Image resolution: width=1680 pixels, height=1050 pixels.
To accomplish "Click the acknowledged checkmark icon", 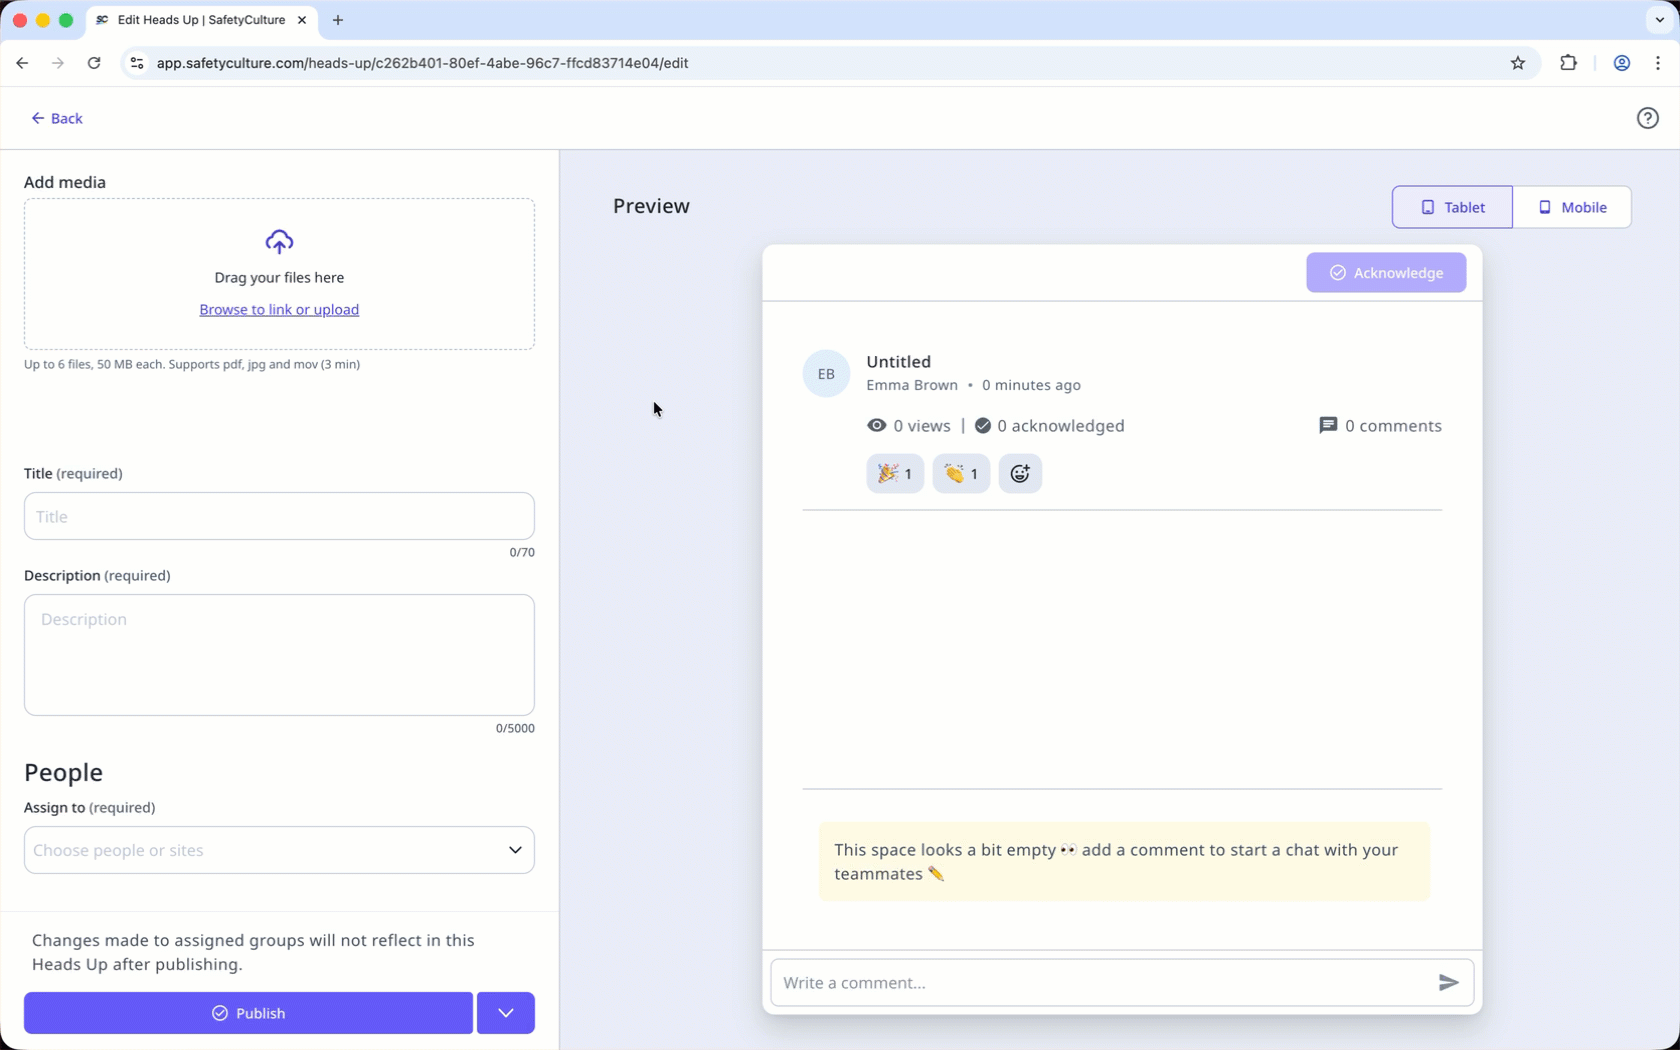I will [983, 425].
